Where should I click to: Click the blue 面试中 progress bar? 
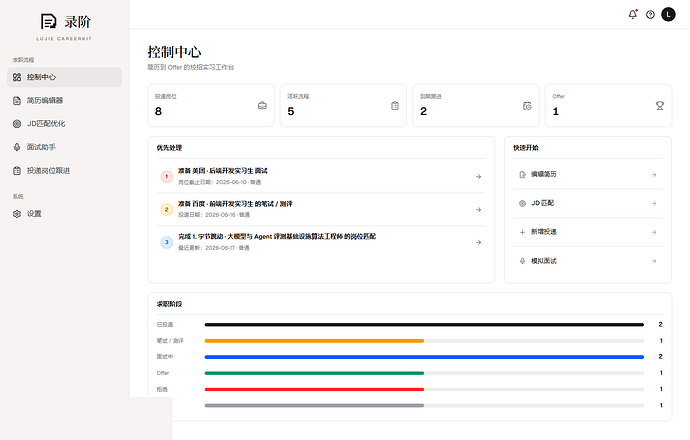click(x=424, y=357)
